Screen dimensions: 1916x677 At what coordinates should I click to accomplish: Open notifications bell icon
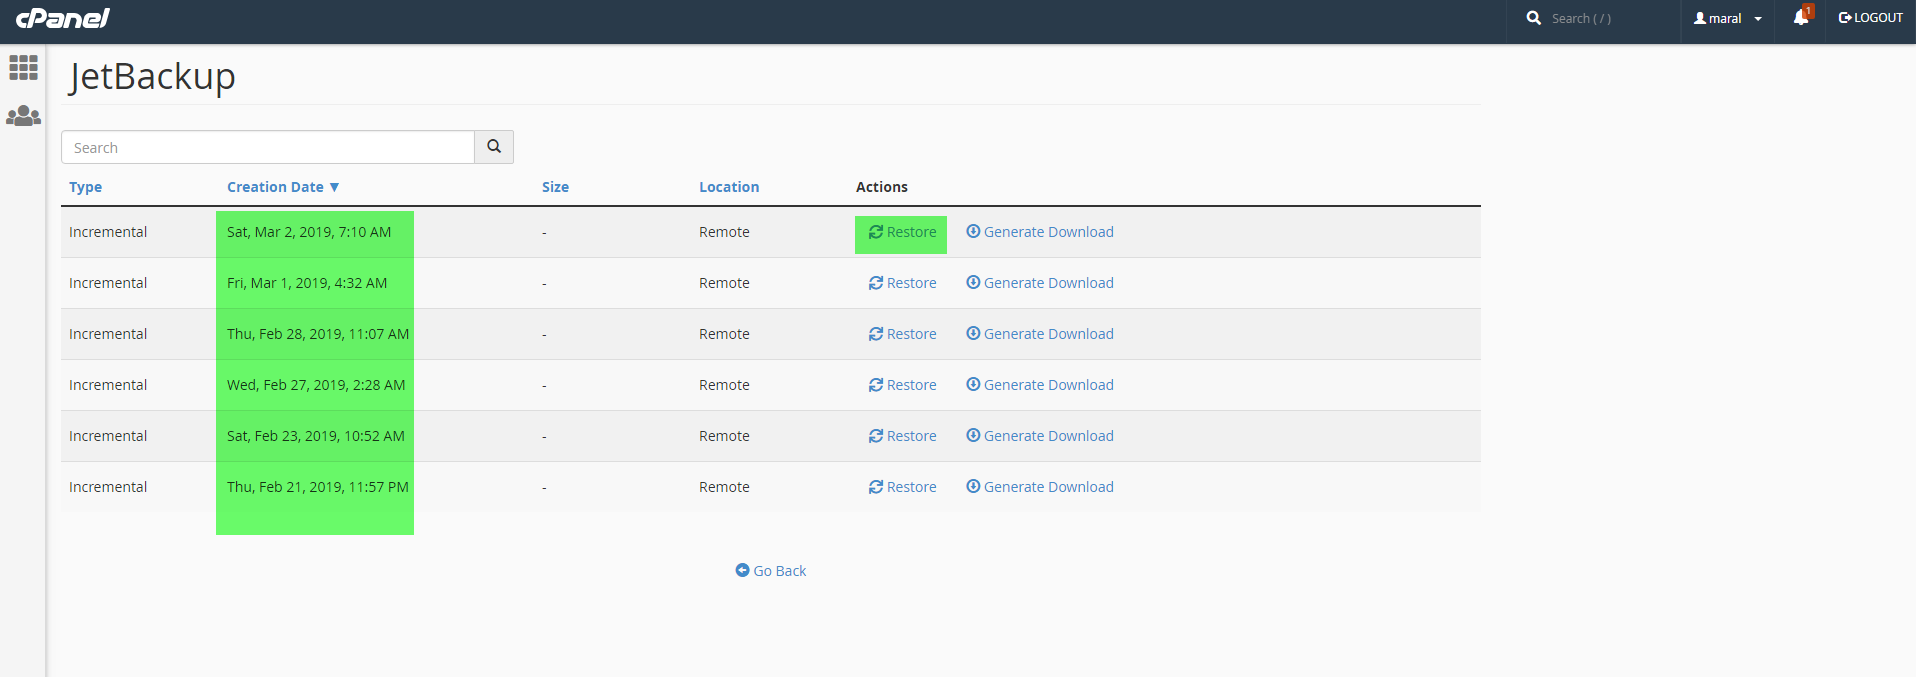pos(1800,17)
